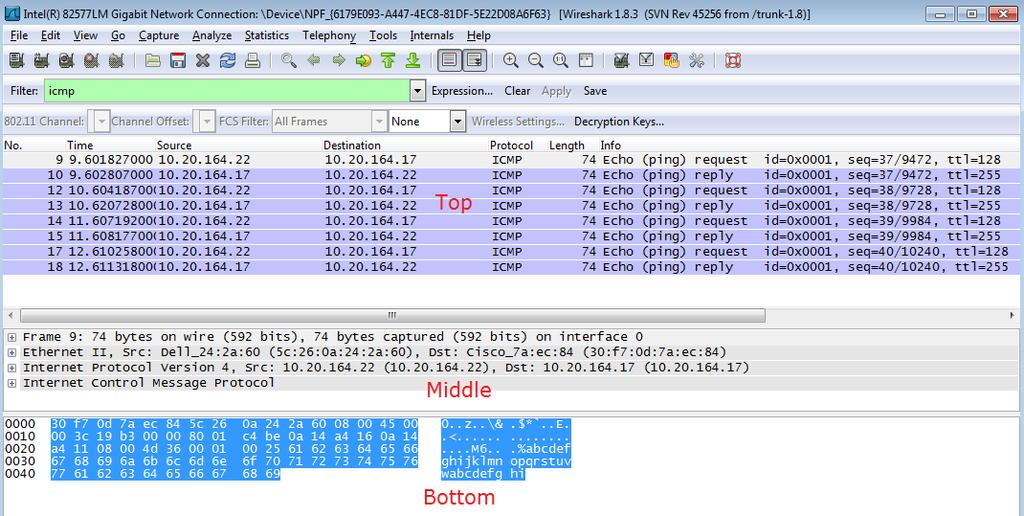The image size is (1024, 516).
Task: Reset zoom to normal size 1:1
Action: pos(560,61)
